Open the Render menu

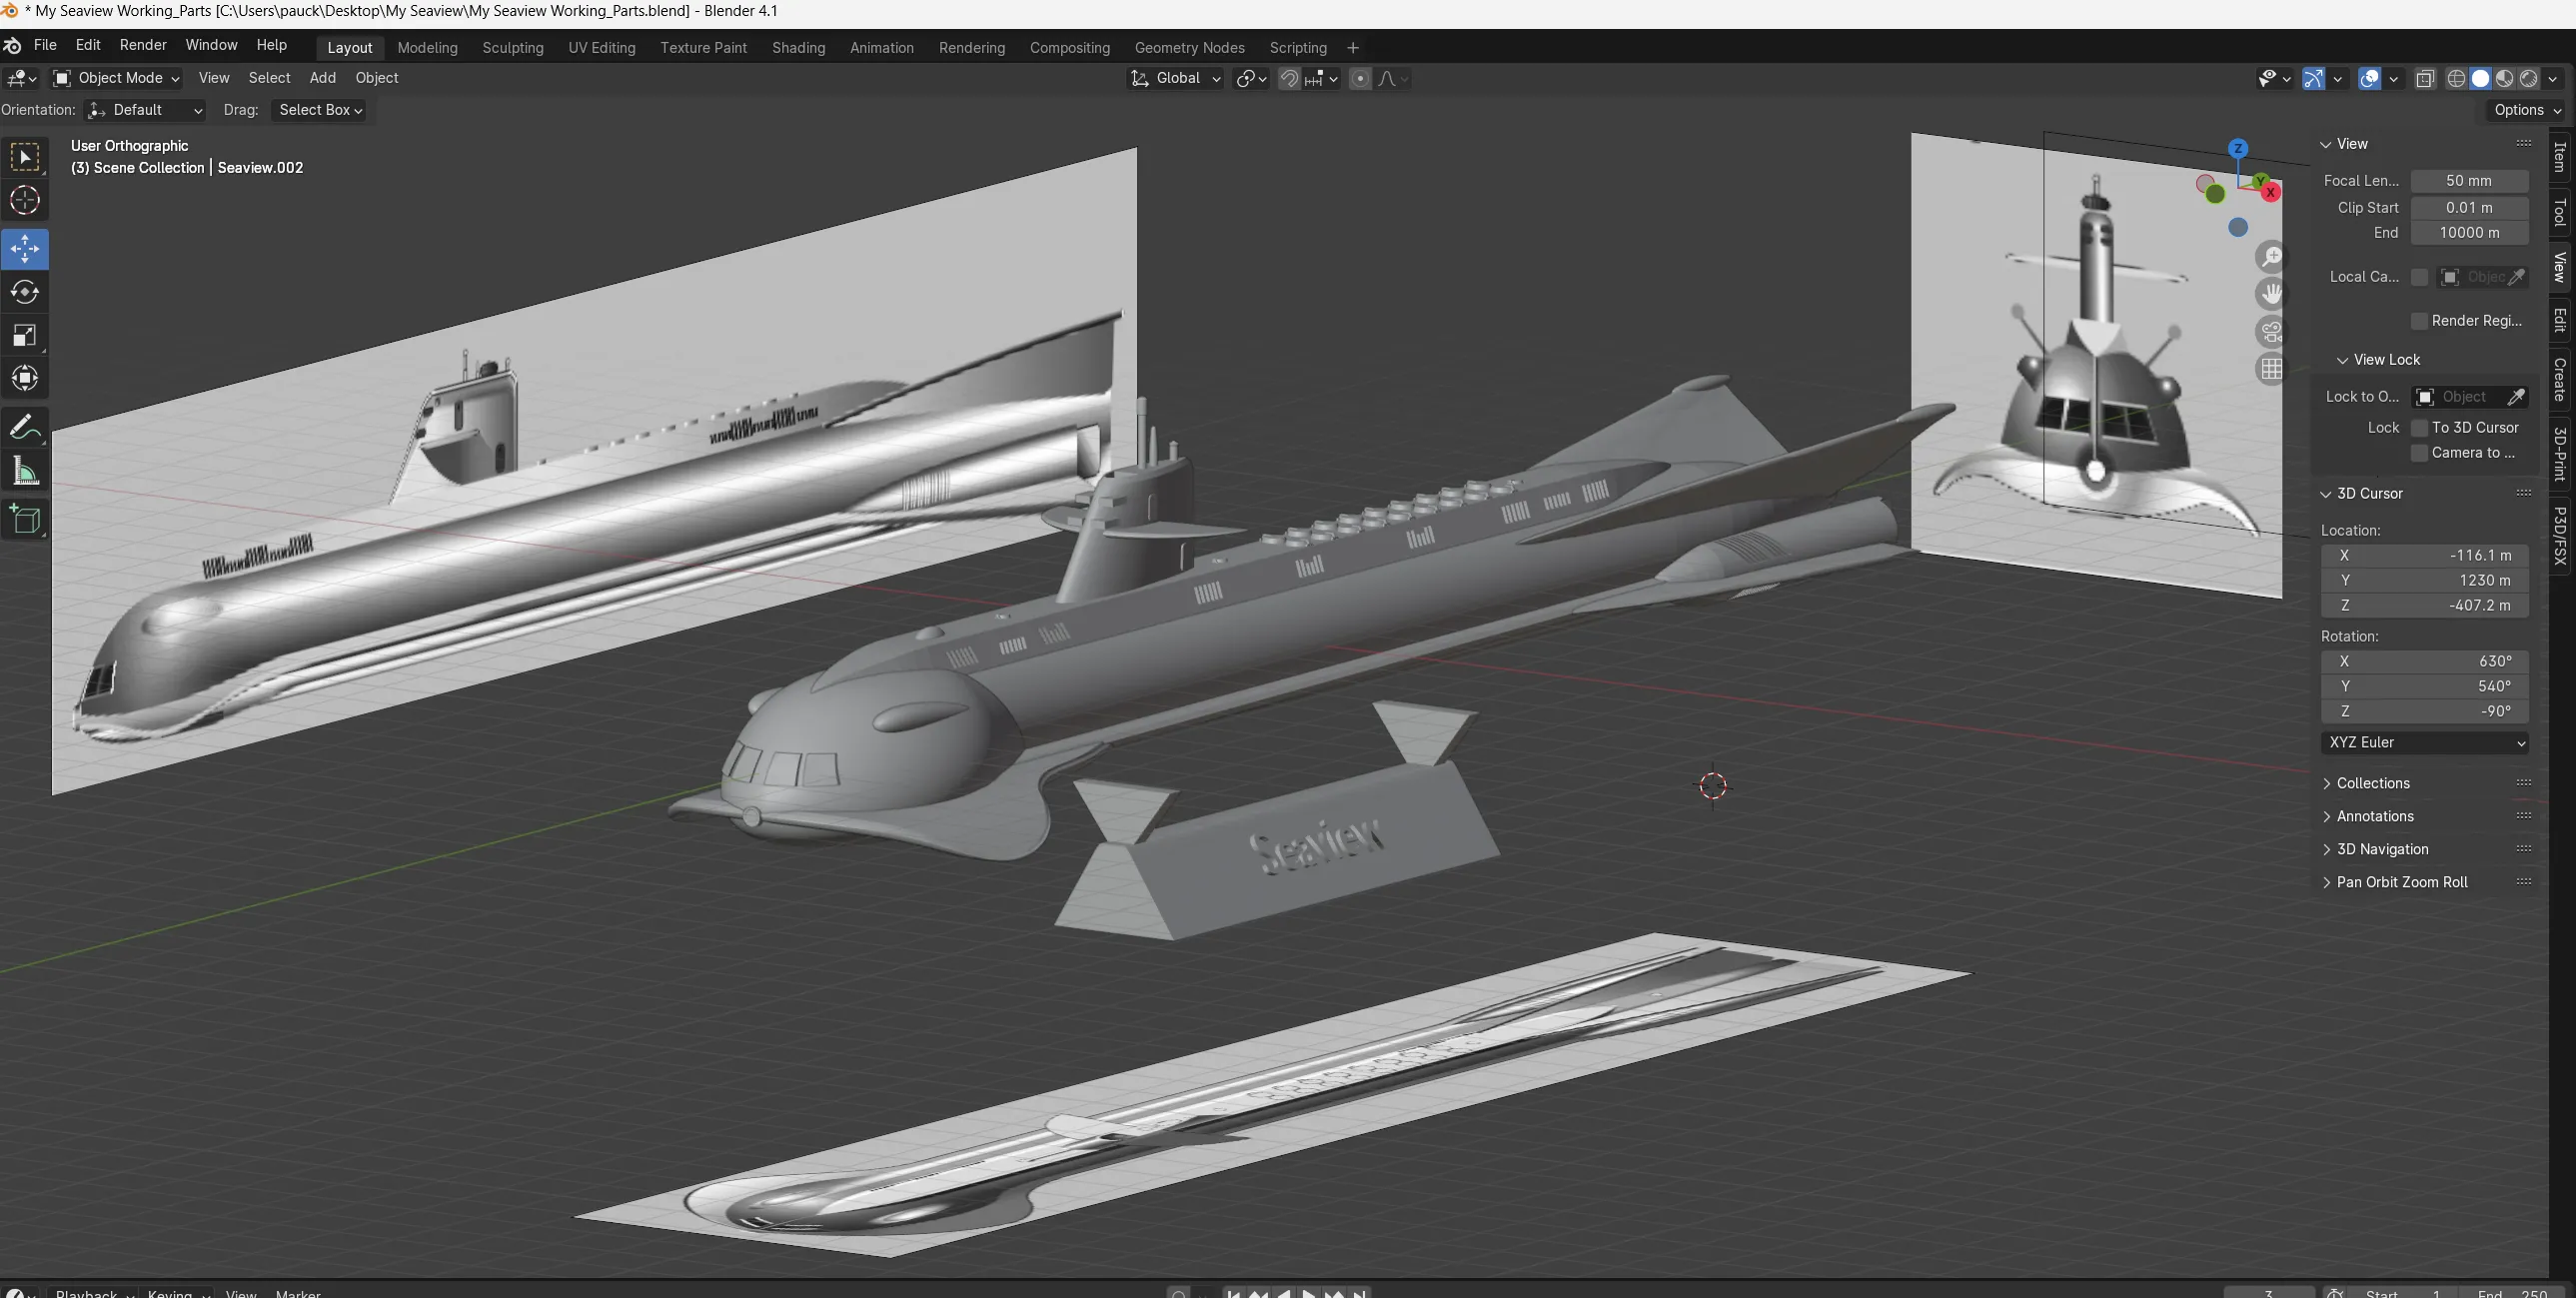click(143, 45)
